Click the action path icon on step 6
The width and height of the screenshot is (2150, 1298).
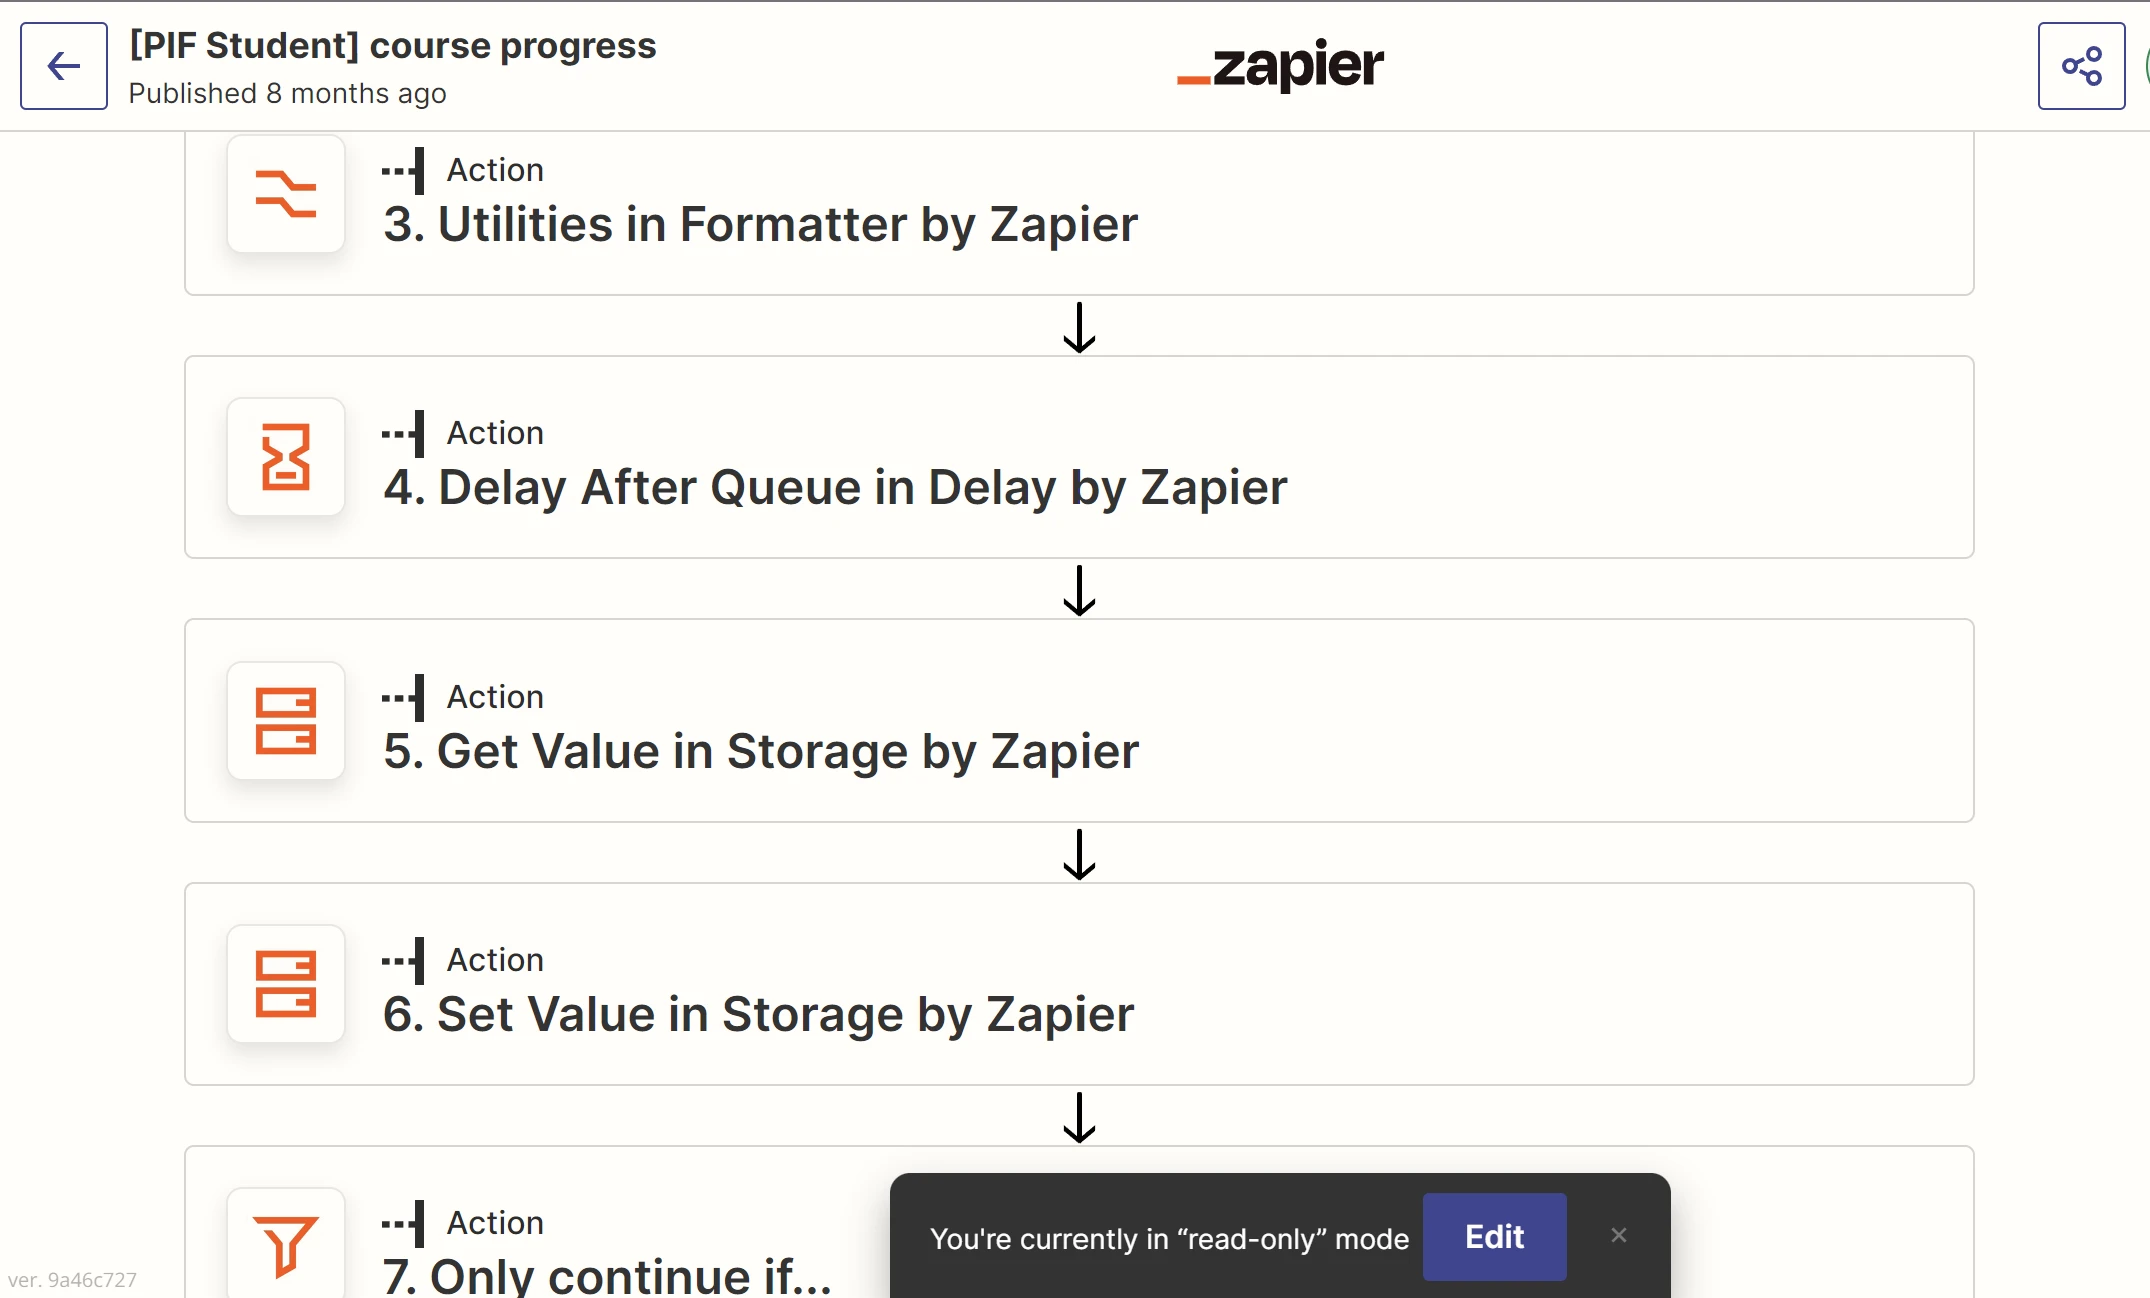coord(403,961)
